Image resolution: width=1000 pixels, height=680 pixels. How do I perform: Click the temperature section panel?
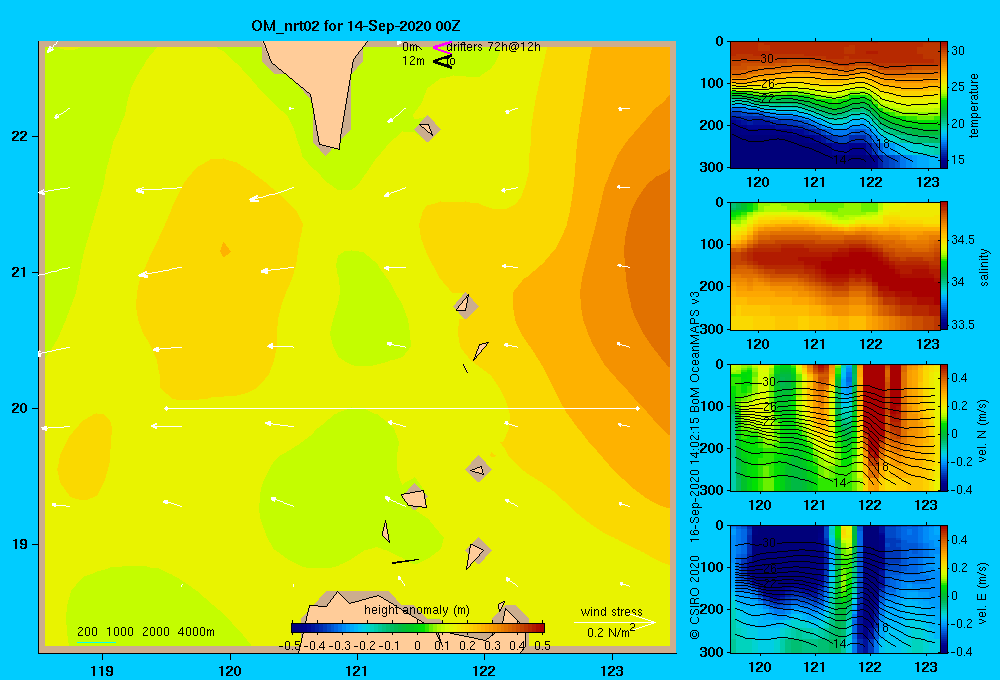click(x=835, y=105)
